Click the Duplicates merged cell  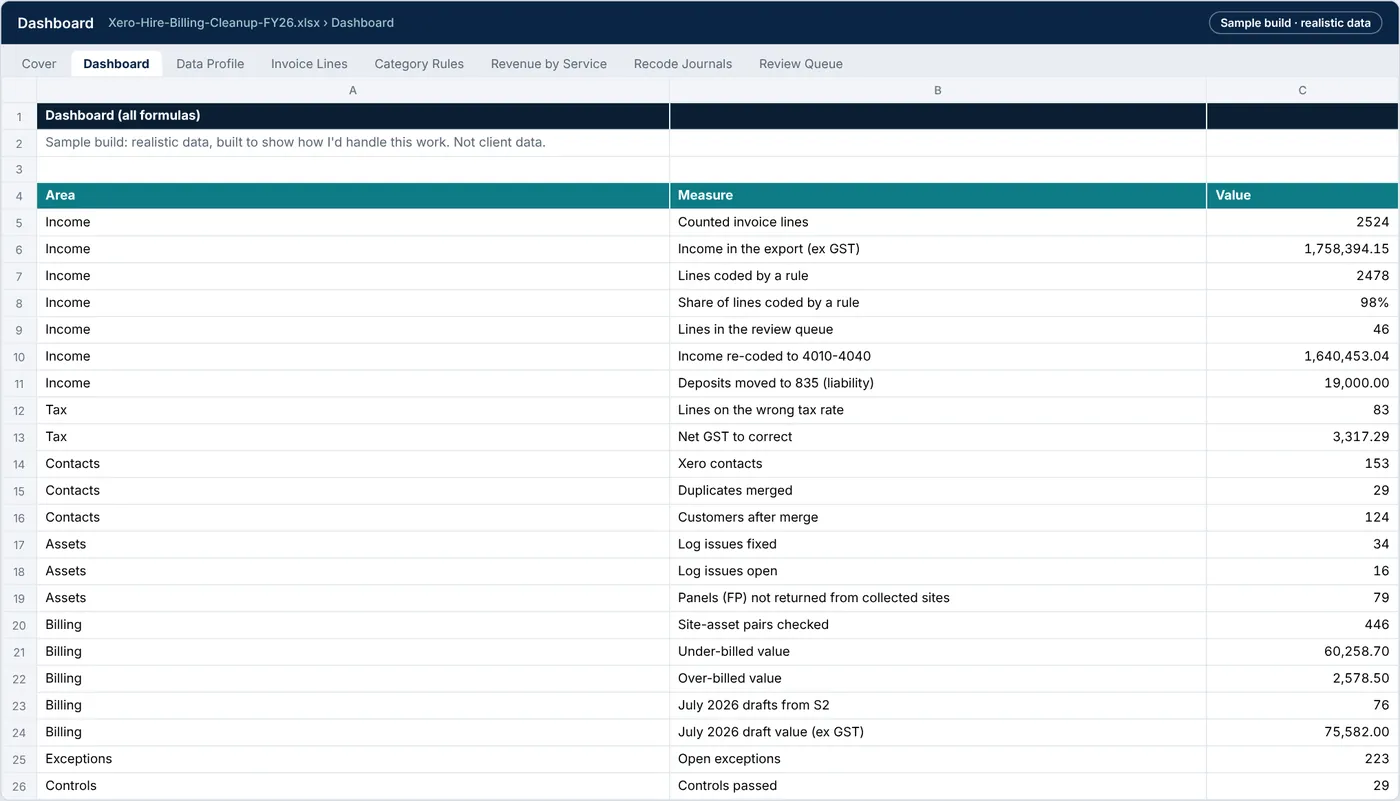[x=938, y=491]
